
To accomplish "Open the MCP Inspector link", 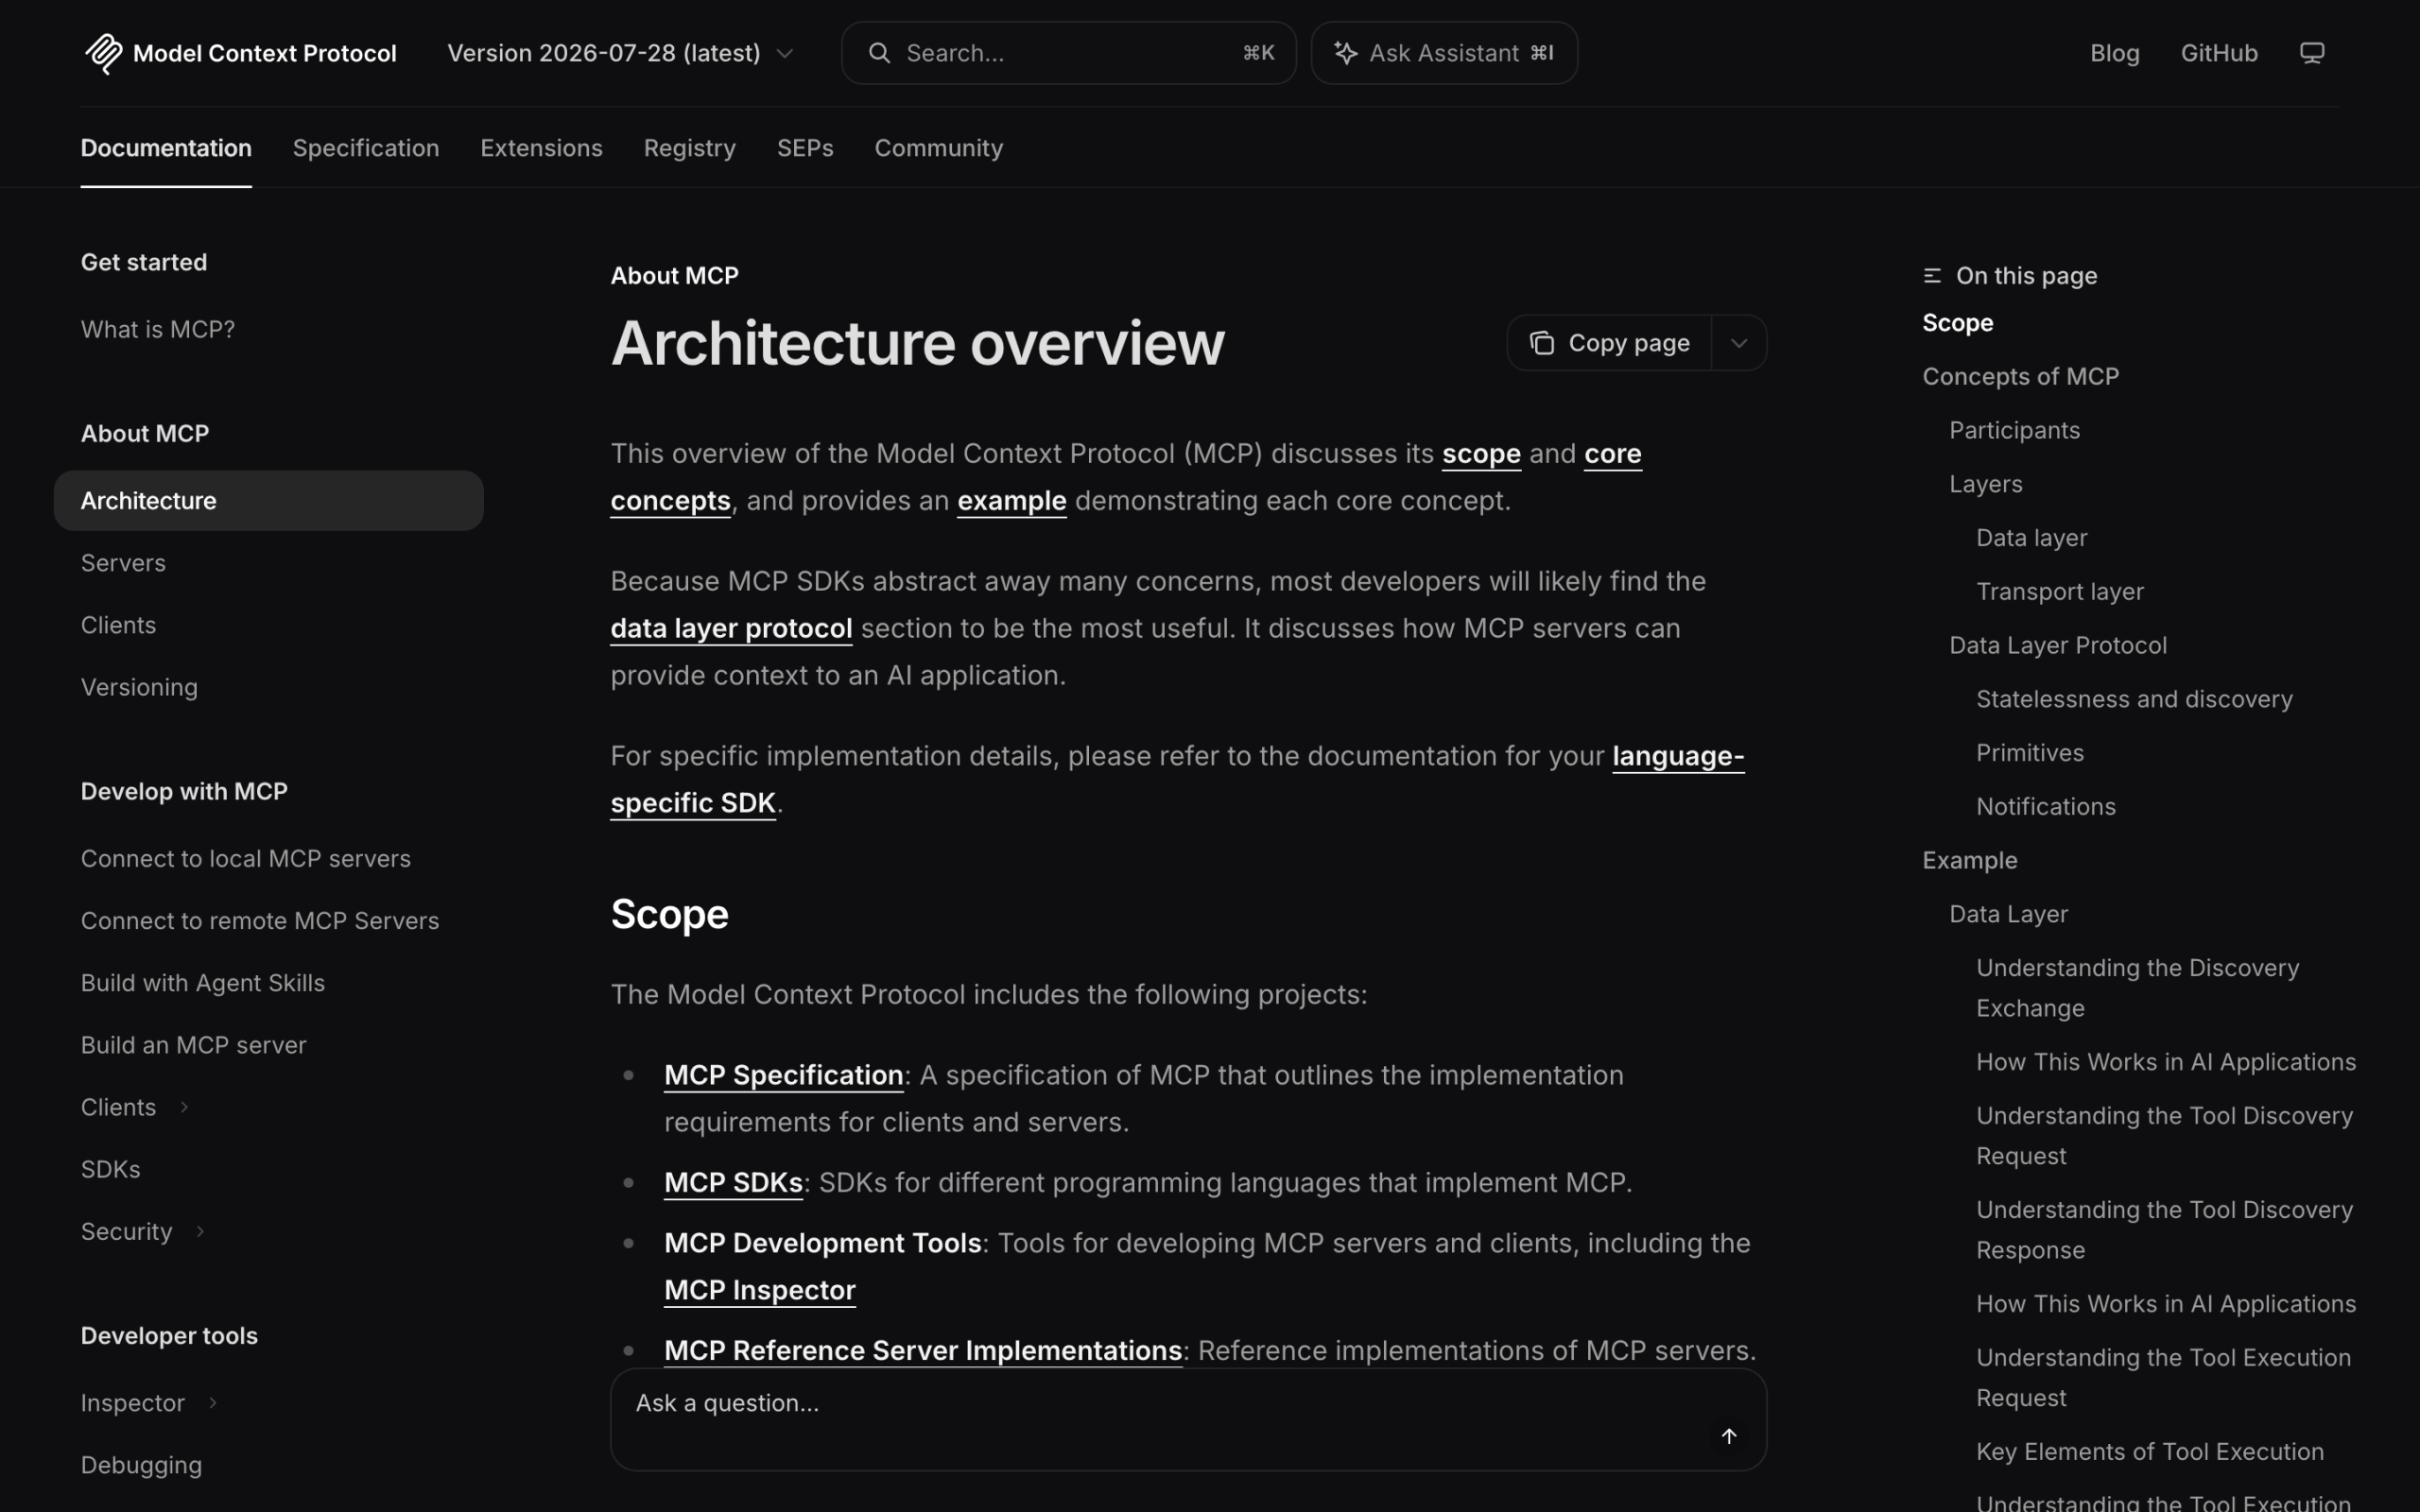I will point(760,1290).
